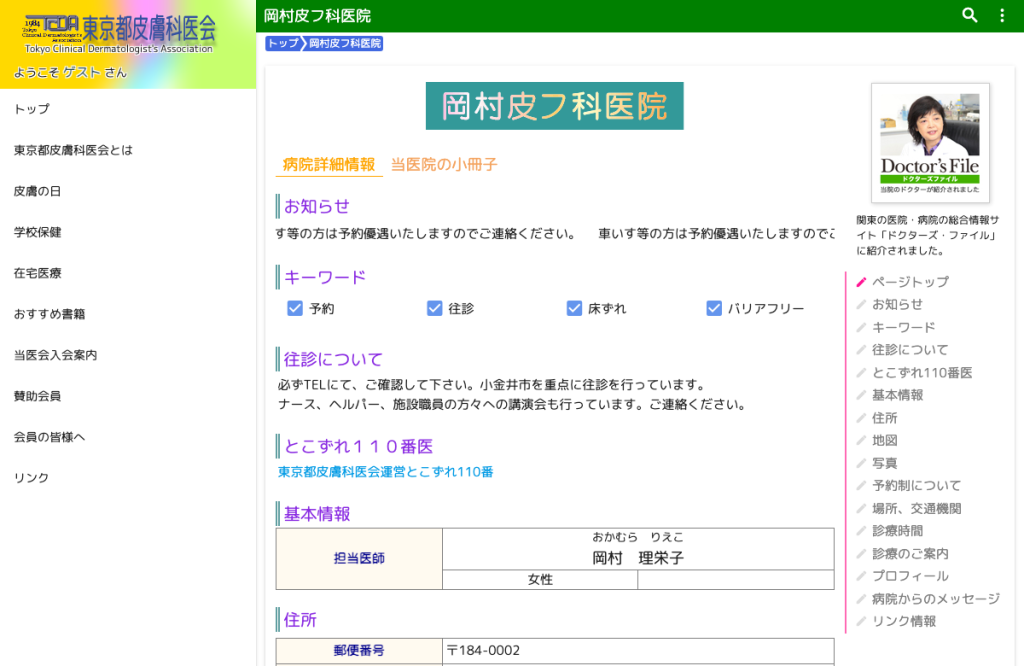Image resolution: width=1024 pixels, height=666 pixels.
Task: Select the 病院詳細情報 tab
Action: pos(329,165)
